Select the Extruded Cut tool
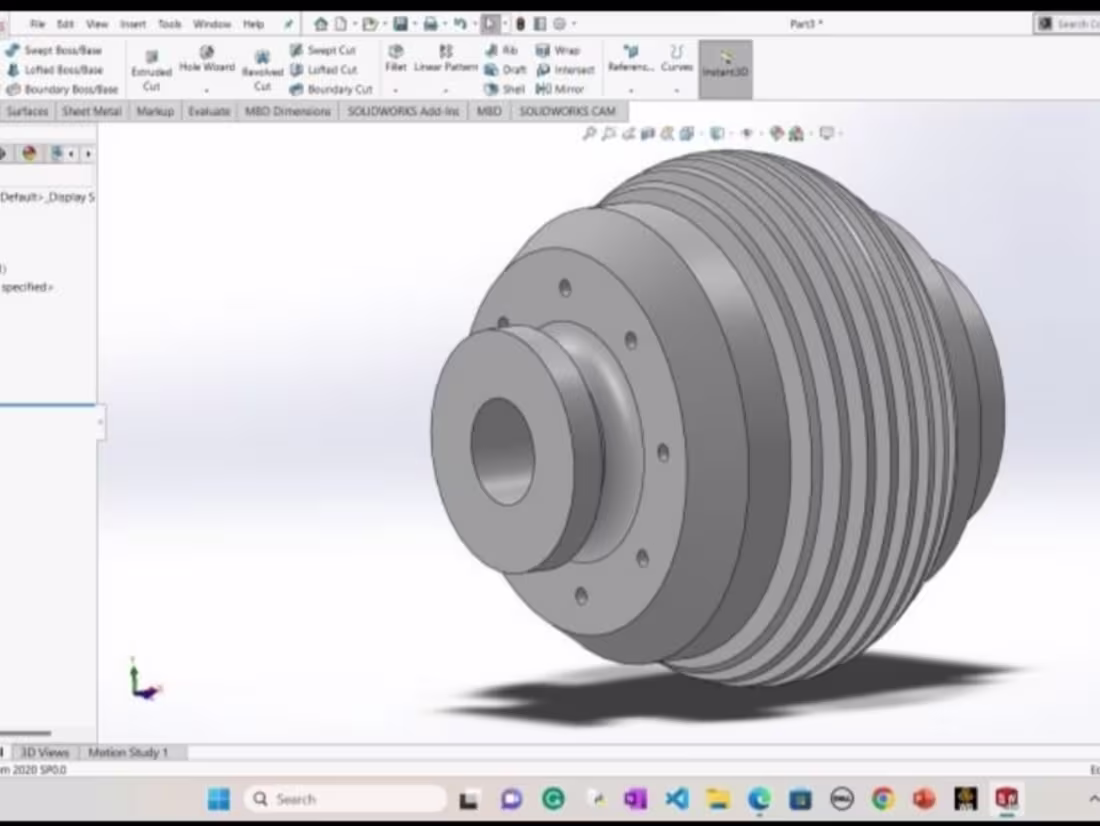The width and height of the screenshot is (1100, 826). coord(152,68)
